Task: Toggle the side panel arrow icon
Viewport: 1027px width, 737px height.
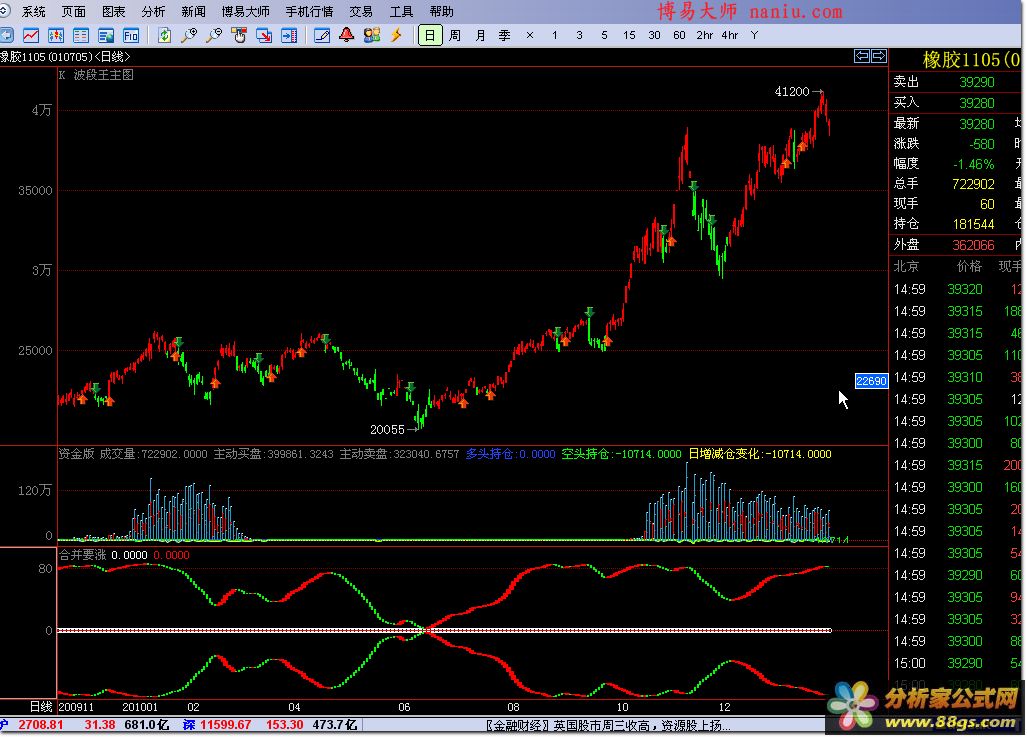Action: click(x=289, y=35)
